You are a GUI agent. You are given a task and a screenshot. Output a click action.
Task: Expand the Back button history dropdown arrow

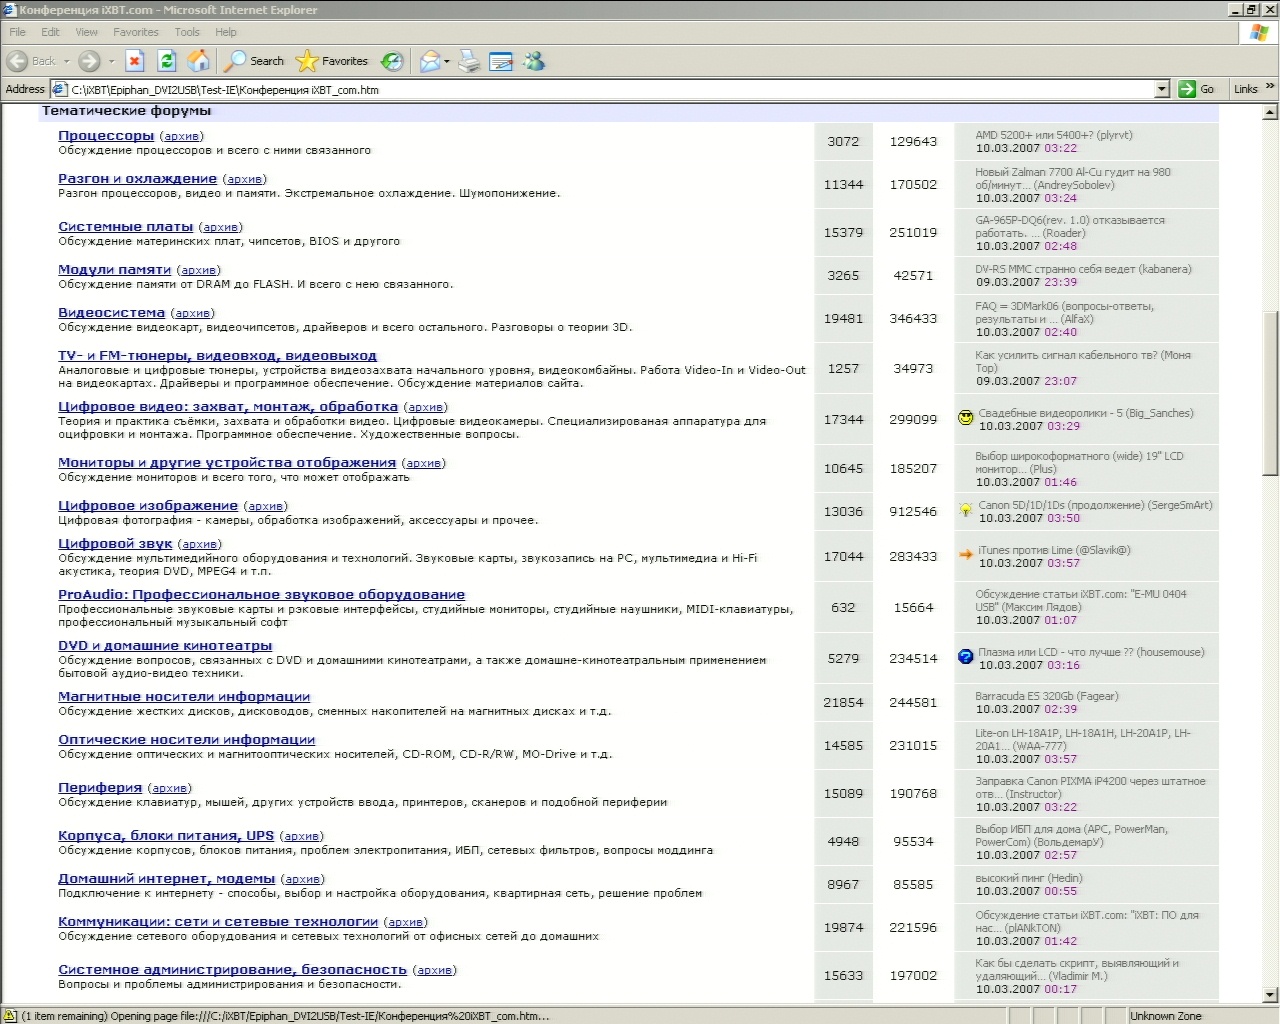[x=67, y=61]
